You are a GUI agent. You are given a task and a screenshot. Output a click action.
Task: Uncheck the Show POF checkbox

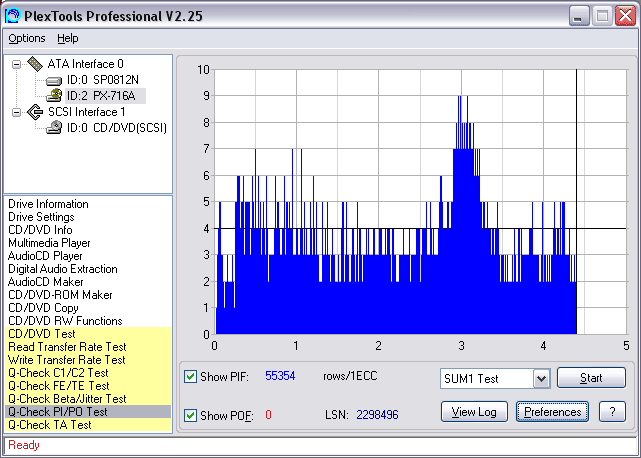(190, 415)
